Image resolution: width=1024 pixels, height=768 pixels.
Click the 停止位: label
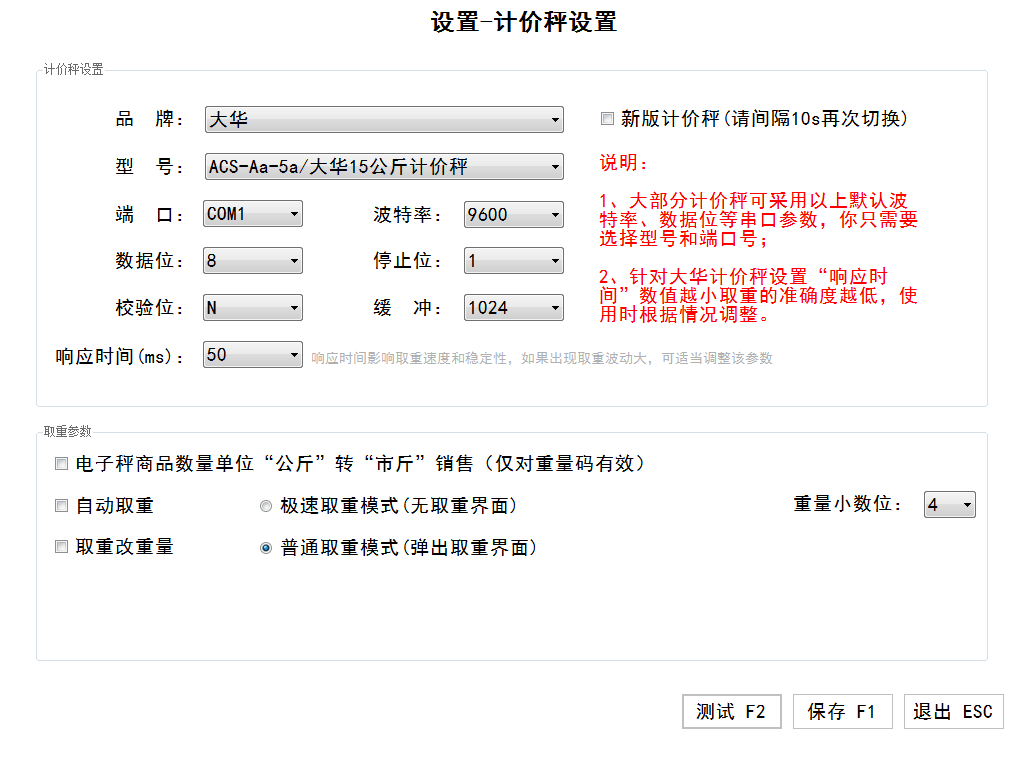tap(408, 261)
